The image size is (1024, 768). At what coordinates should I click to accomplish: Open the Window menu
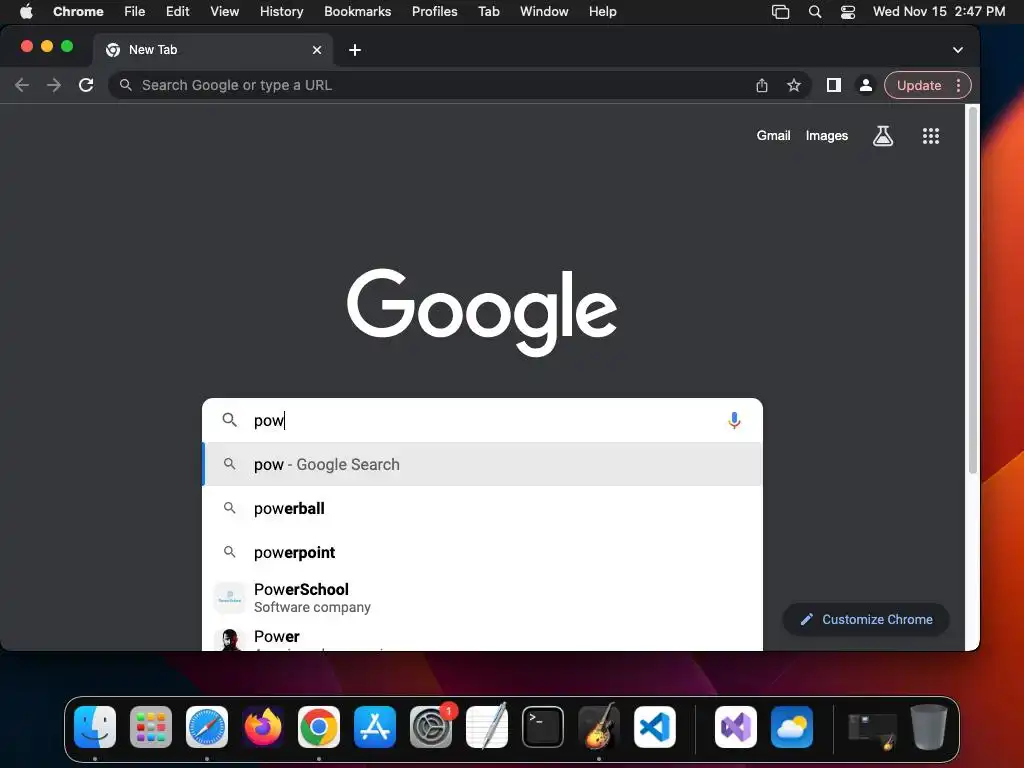point(544,12)
